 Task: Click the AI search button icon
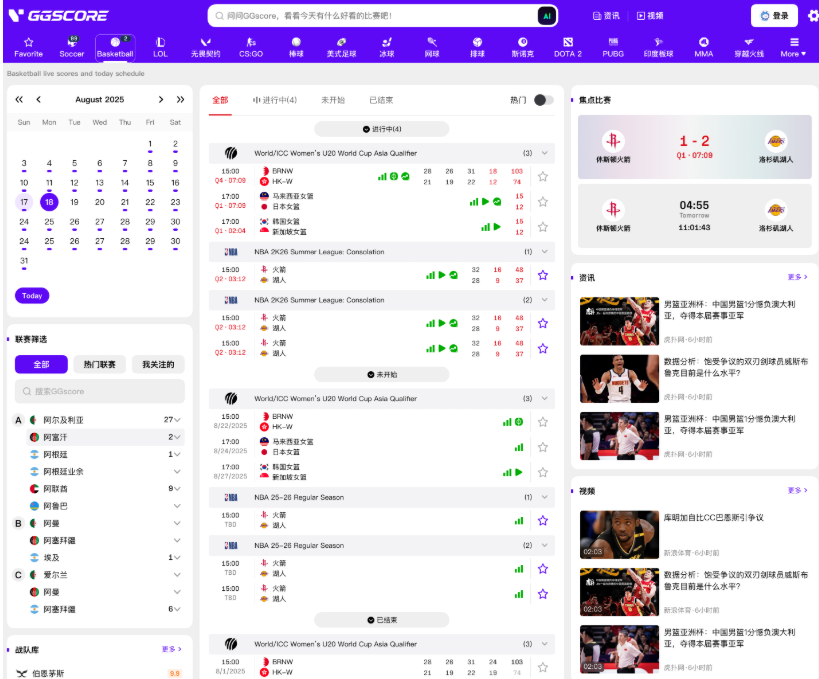click(x=546, y=16)
